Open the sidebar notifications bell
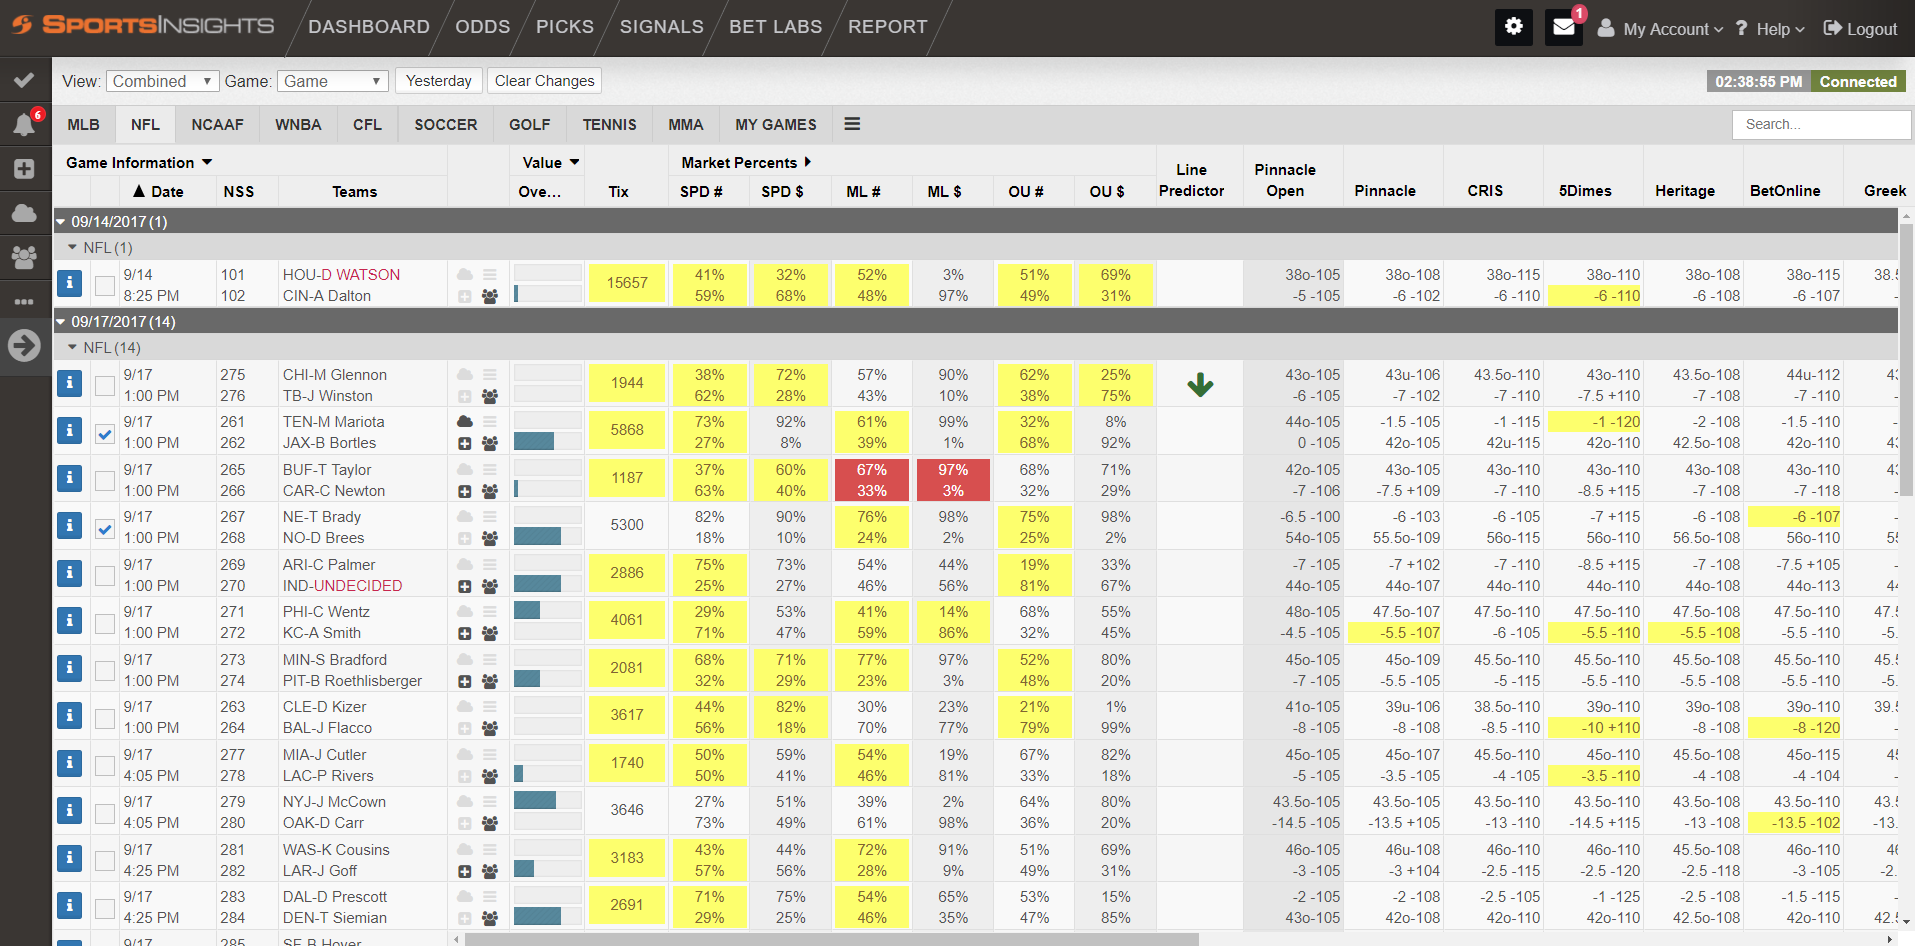This screenshot has height=946, width=1915. coord(25,124)
